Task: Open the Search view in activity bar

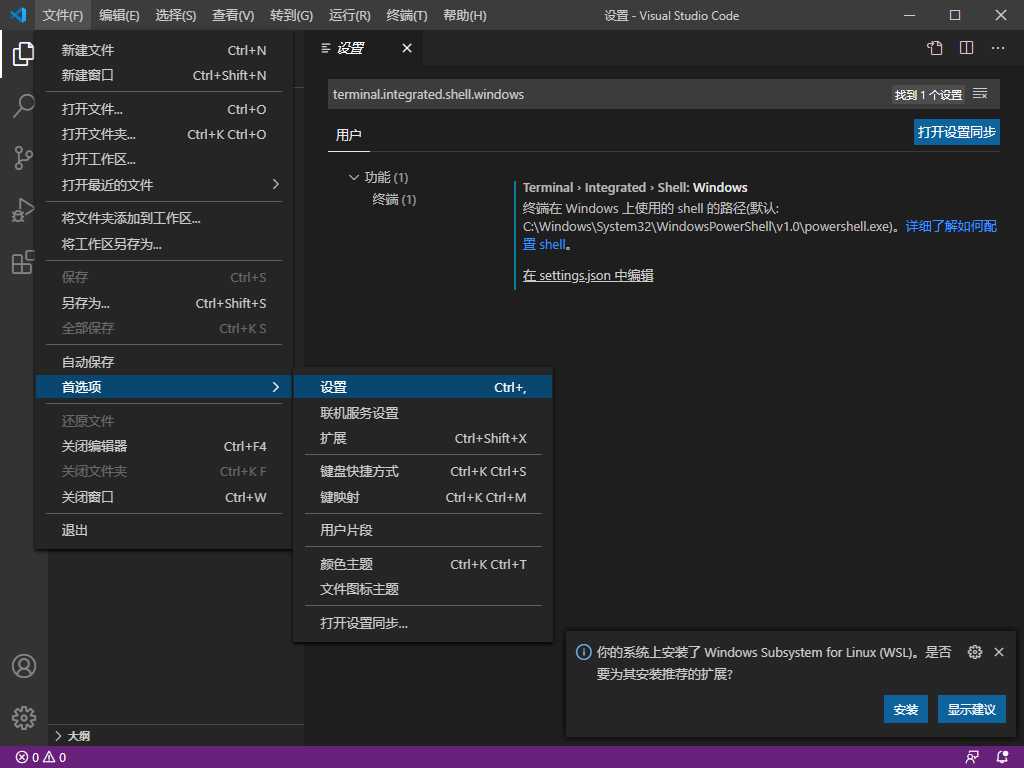Action: tap(24, 105)
